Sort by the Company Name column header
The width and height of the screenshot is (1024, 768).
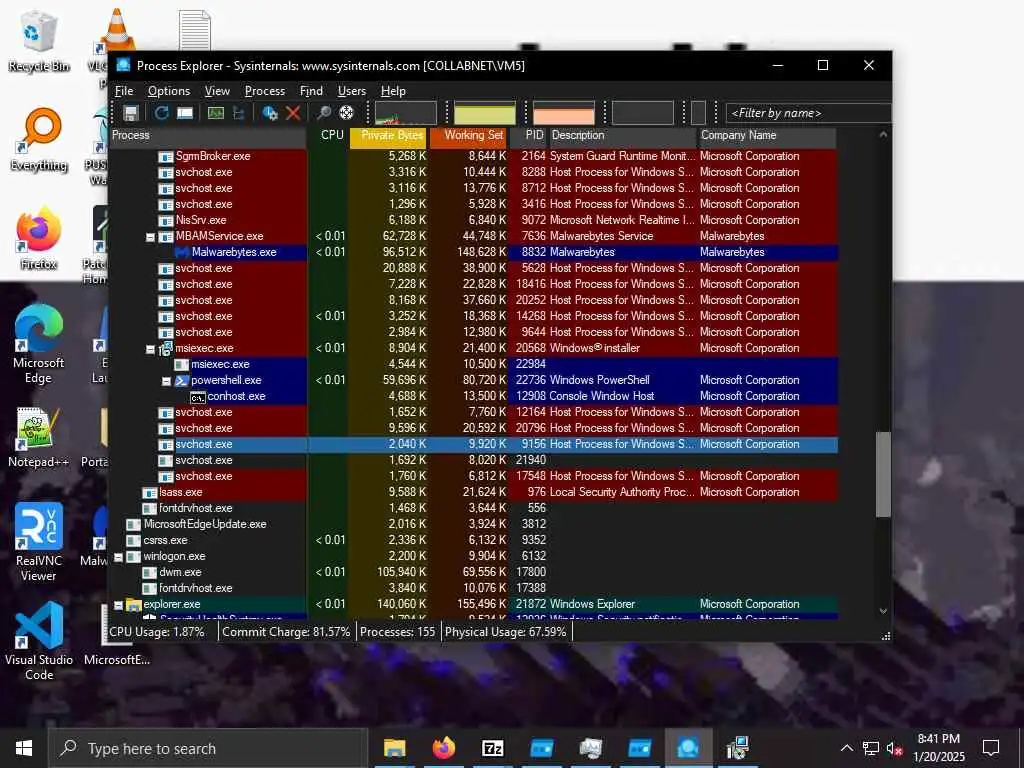767,135
